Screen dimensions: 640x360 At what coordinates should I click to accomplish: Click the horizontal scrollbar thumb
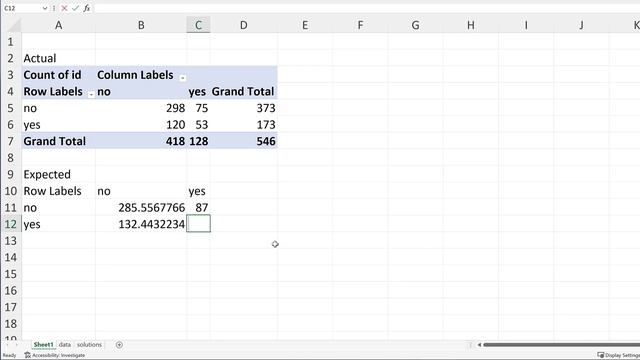pyautogui.click(x=561, y=345)
